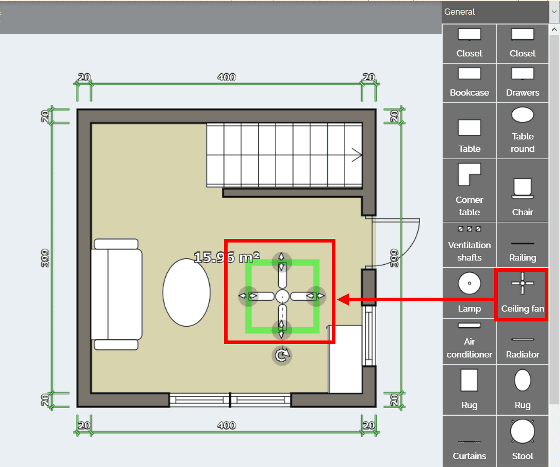The width and height of the screenshot is (560, 467).
Task: Select the Corner table item
Action: click(x=469, y=190)
